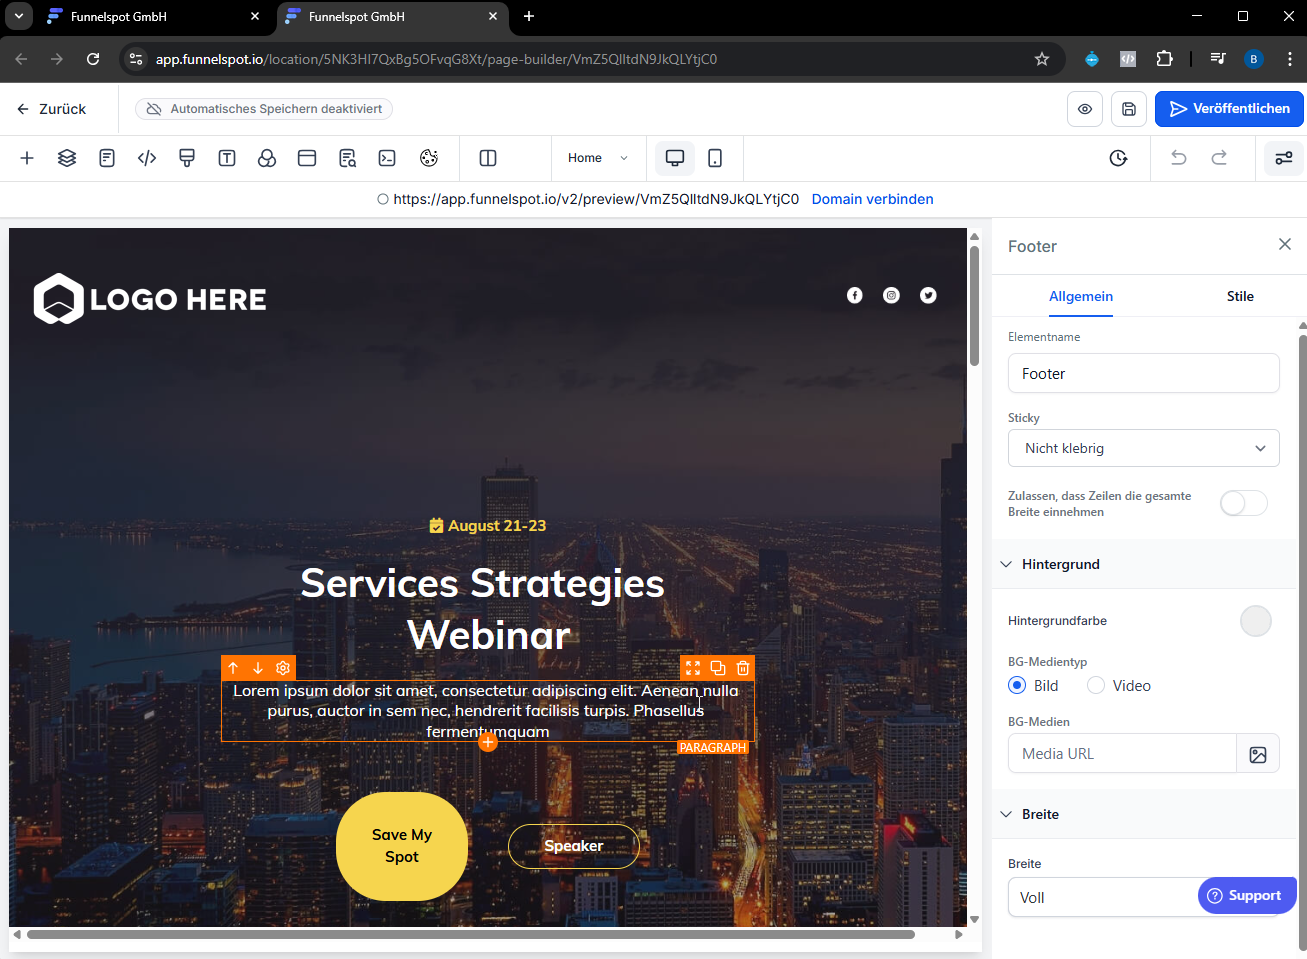Open the typography T icon
This screenshot has height=959, width=1307.
227,158
